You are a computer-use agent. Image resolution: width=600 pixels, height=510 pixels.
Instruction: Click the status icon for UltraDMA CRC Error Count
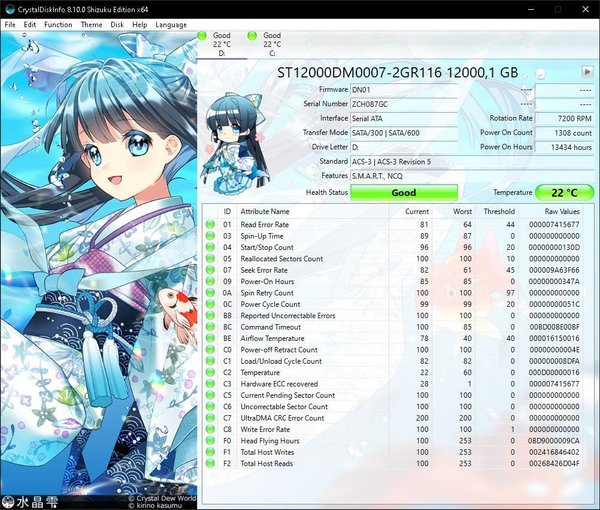click(x=210, y=418)
